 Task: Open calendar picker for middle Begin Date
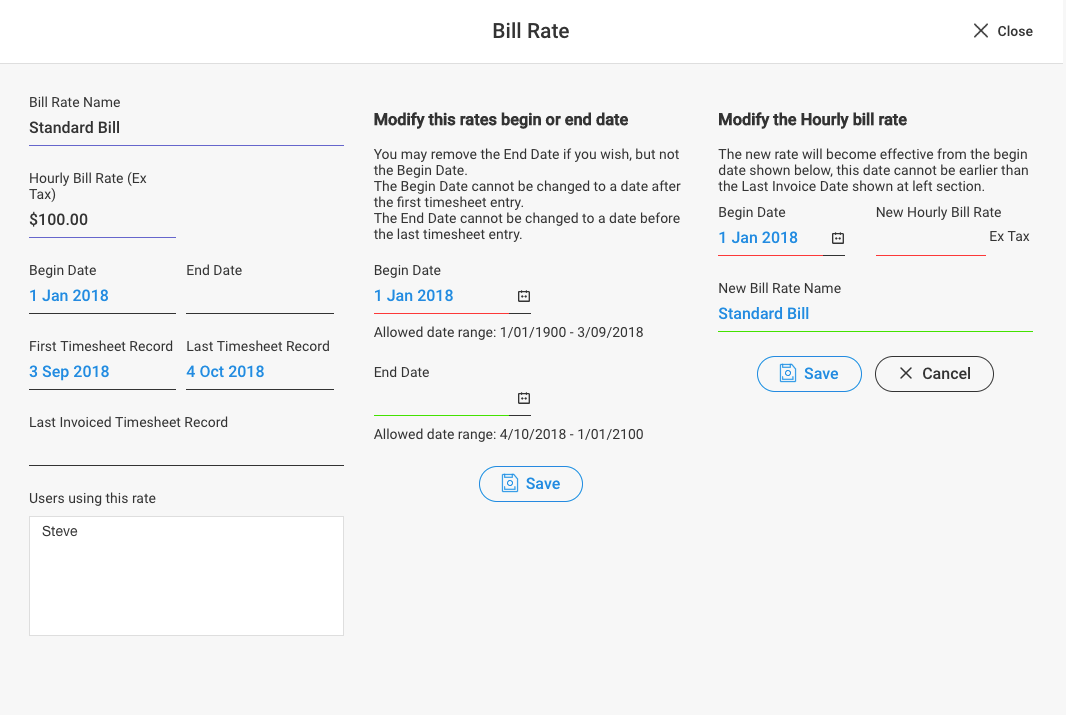pos(523,296)
